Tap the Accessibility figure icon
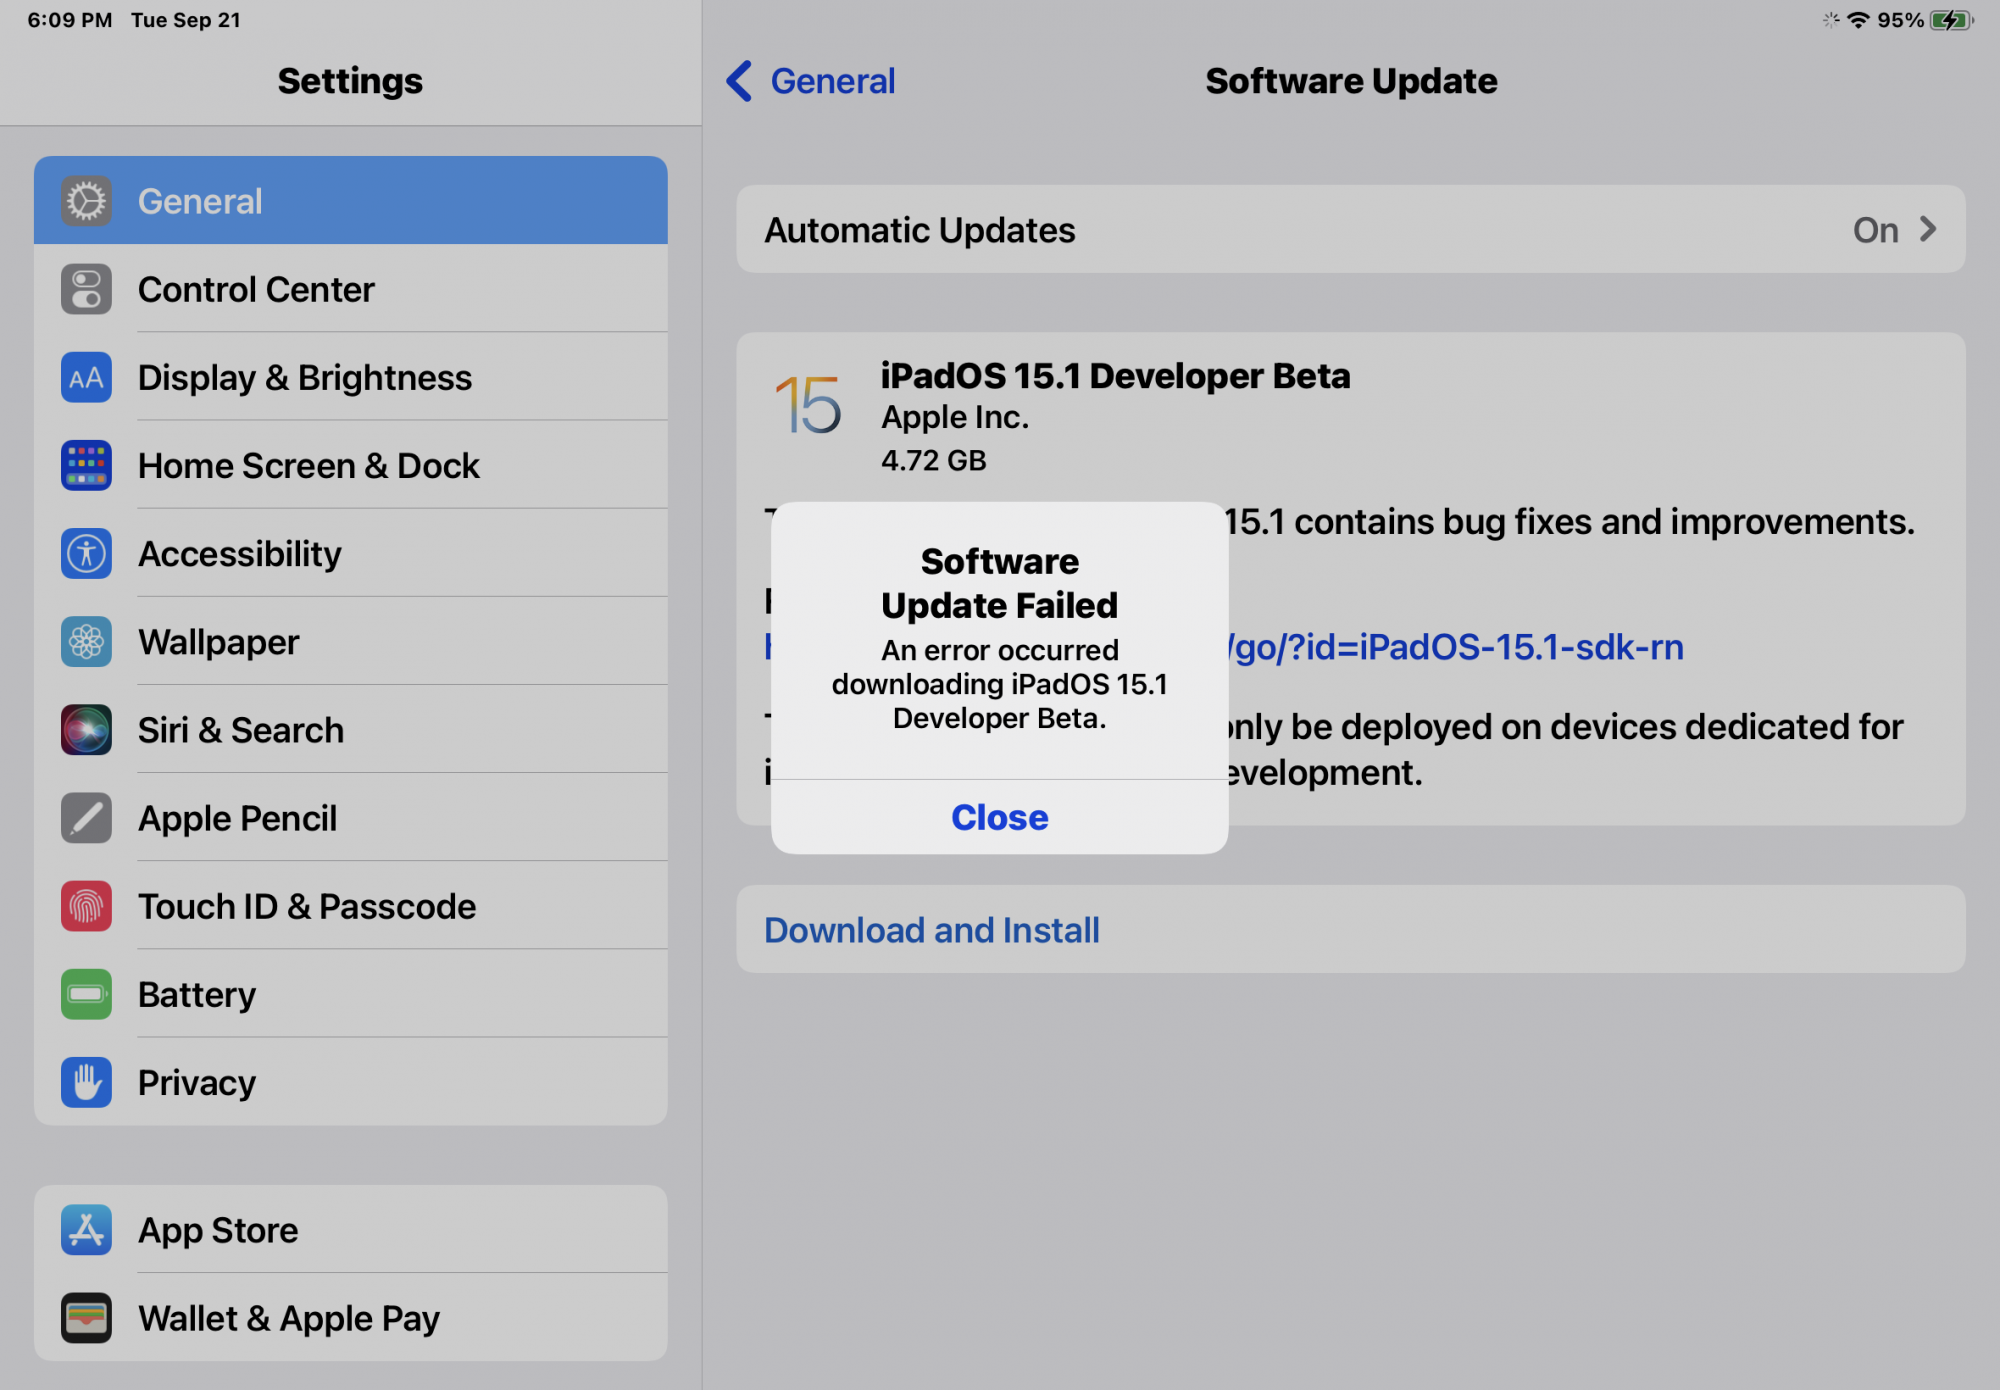Viewport: 2000px width, 1390px height. [86, 553]
